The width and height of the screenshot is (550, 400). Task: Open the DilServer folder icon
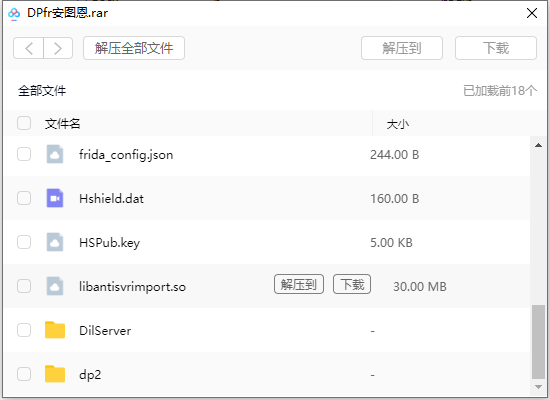pyautogui.click(x=55, y=330)
